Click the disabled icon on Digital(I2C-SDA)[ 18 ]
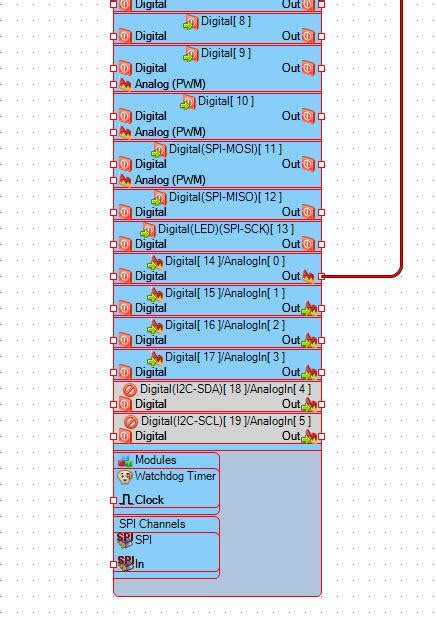Viewport: 437px width, 618px height. click(130, 390)
